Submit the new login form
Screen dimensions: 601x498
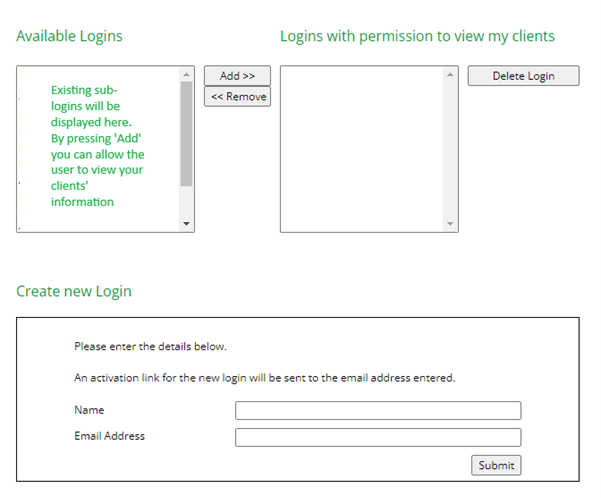click(496, 465)
